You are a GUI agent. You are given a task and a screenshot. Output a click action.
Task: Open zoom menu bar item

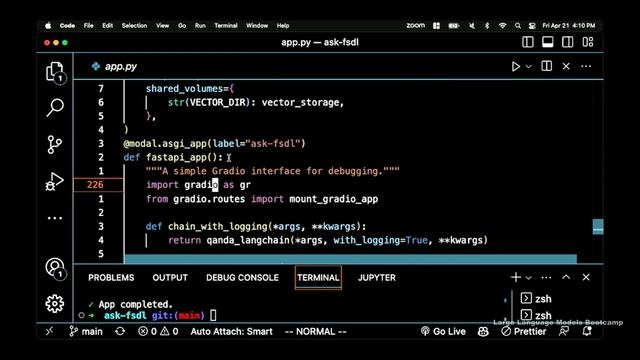[x=416, y=25]
